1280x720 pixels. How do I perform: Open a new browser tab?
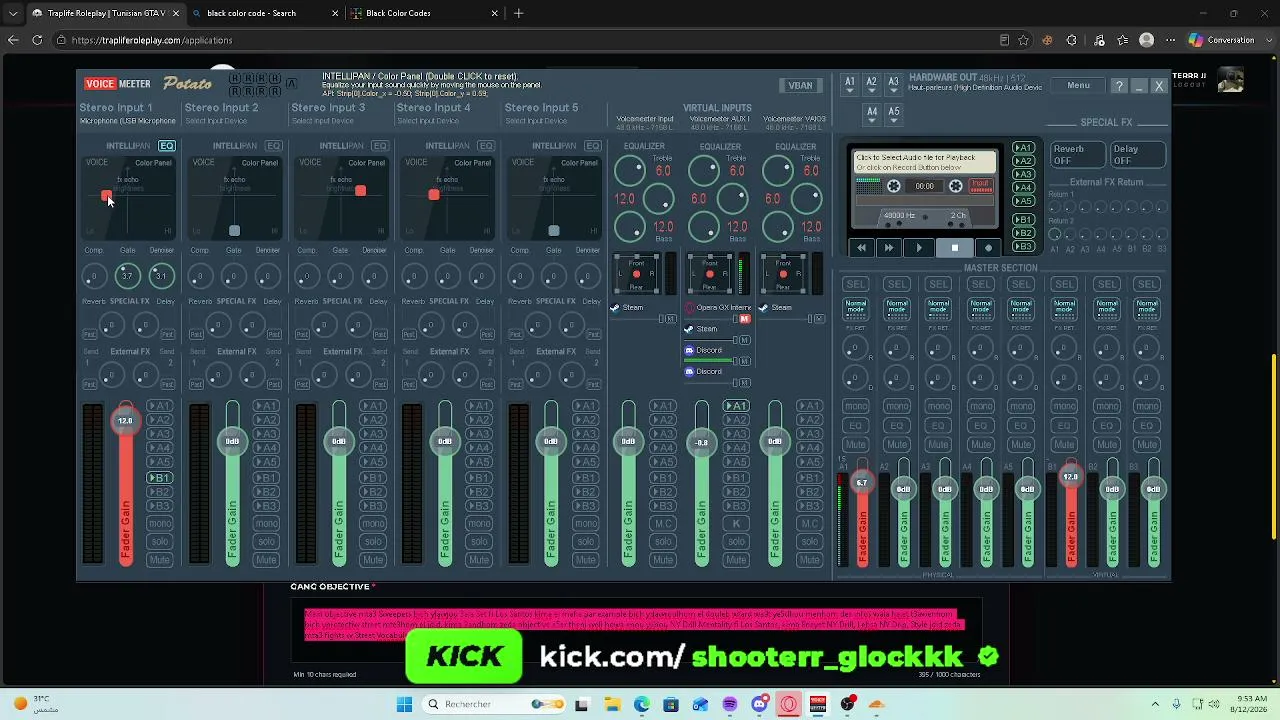point(518,13)
